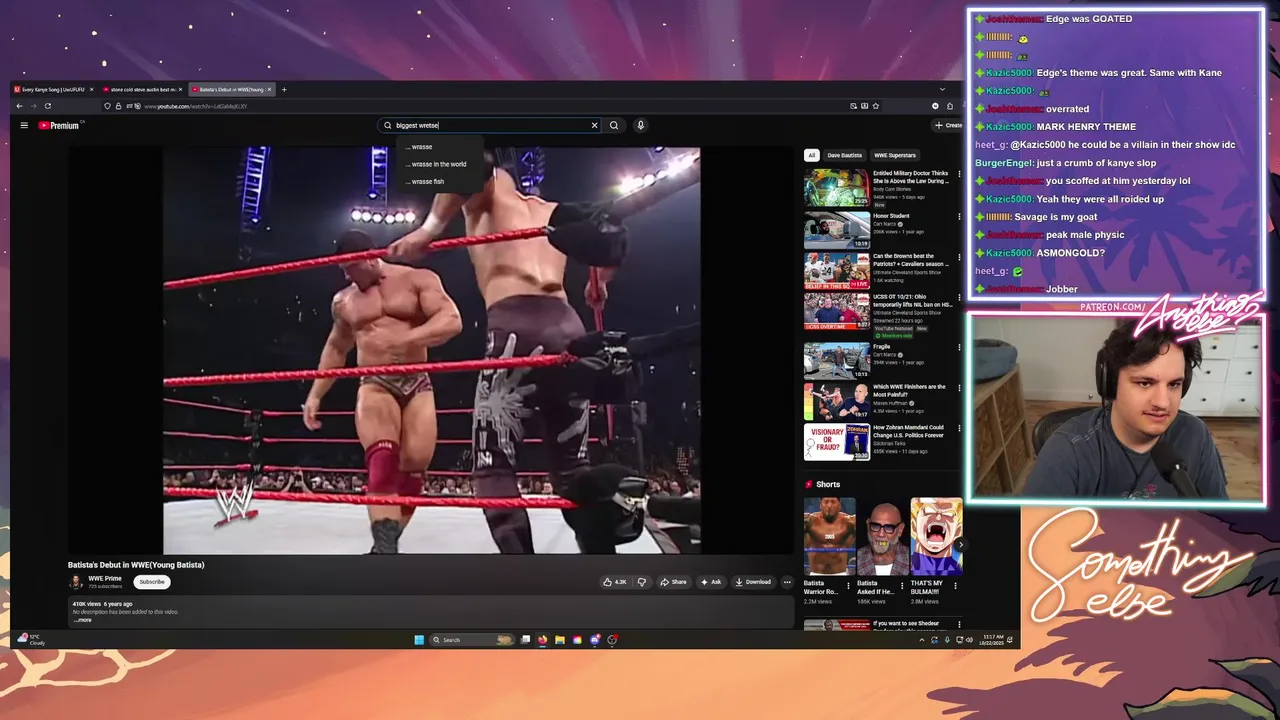
Task: Open options menu for Honor Student video
Action: tap(959, 216)
